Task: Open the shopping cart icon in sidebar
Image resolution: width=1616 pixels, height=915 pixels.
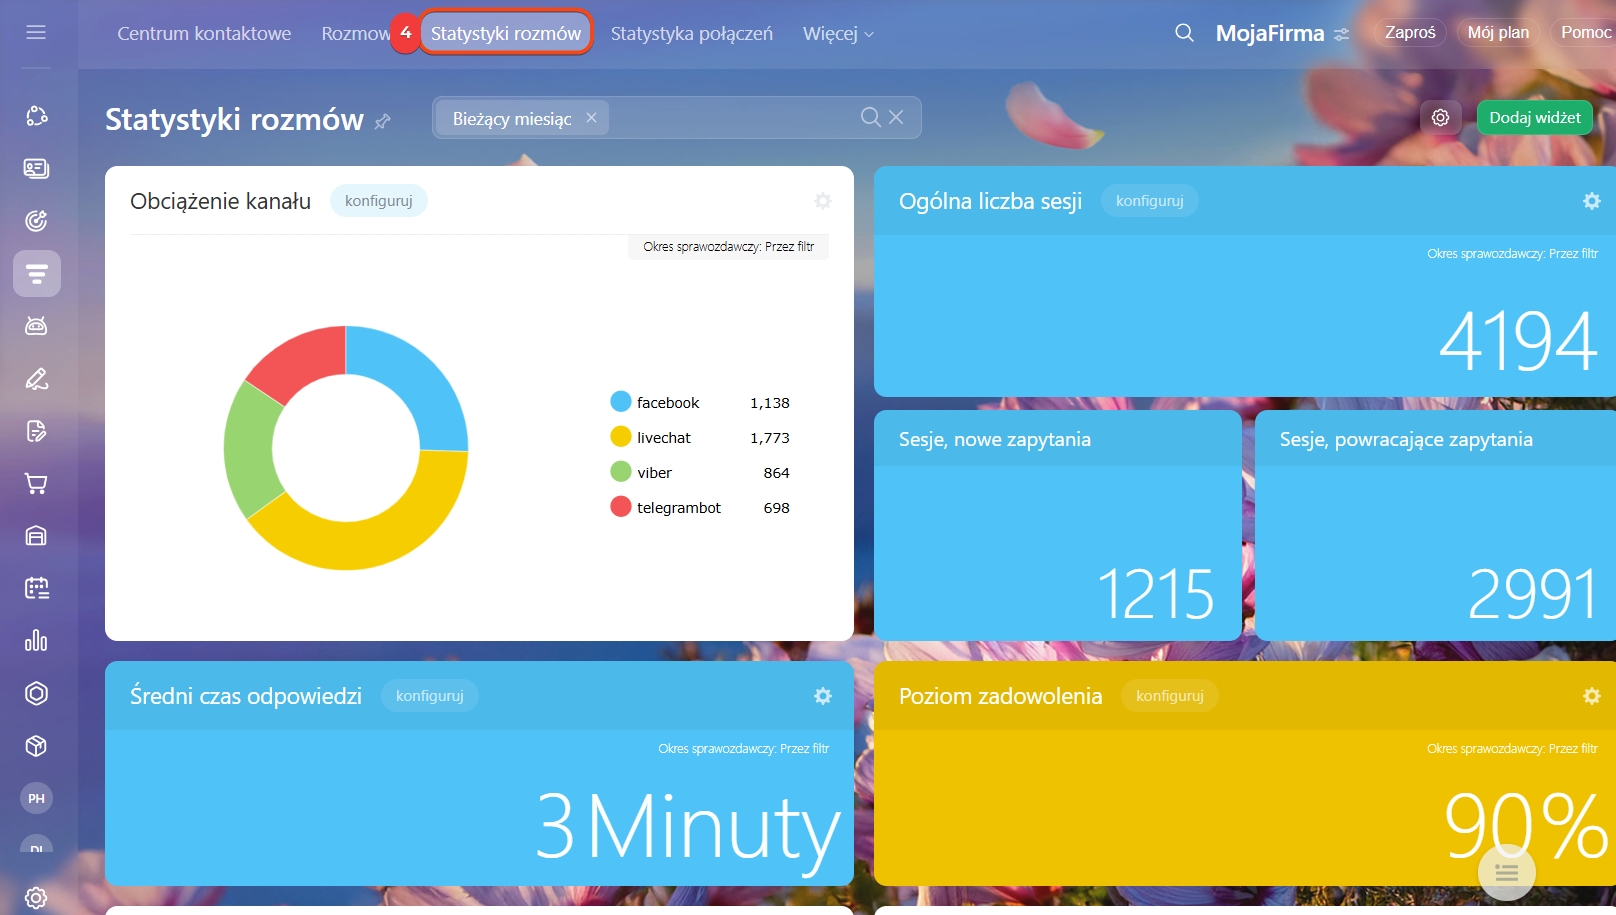Action: click(x=36, y=484)
